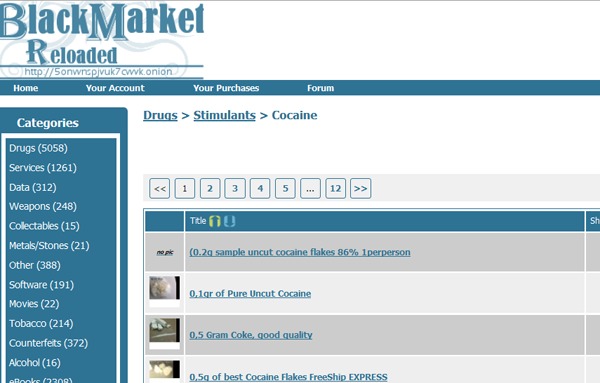Open the Other (388) category

tap(35, 265)
